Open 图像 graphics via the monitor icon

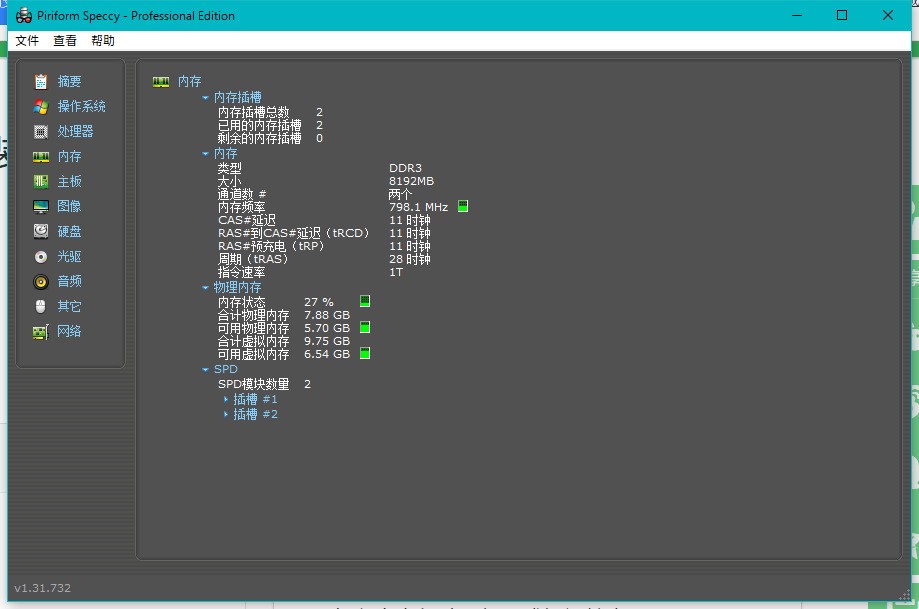point(40,207)
